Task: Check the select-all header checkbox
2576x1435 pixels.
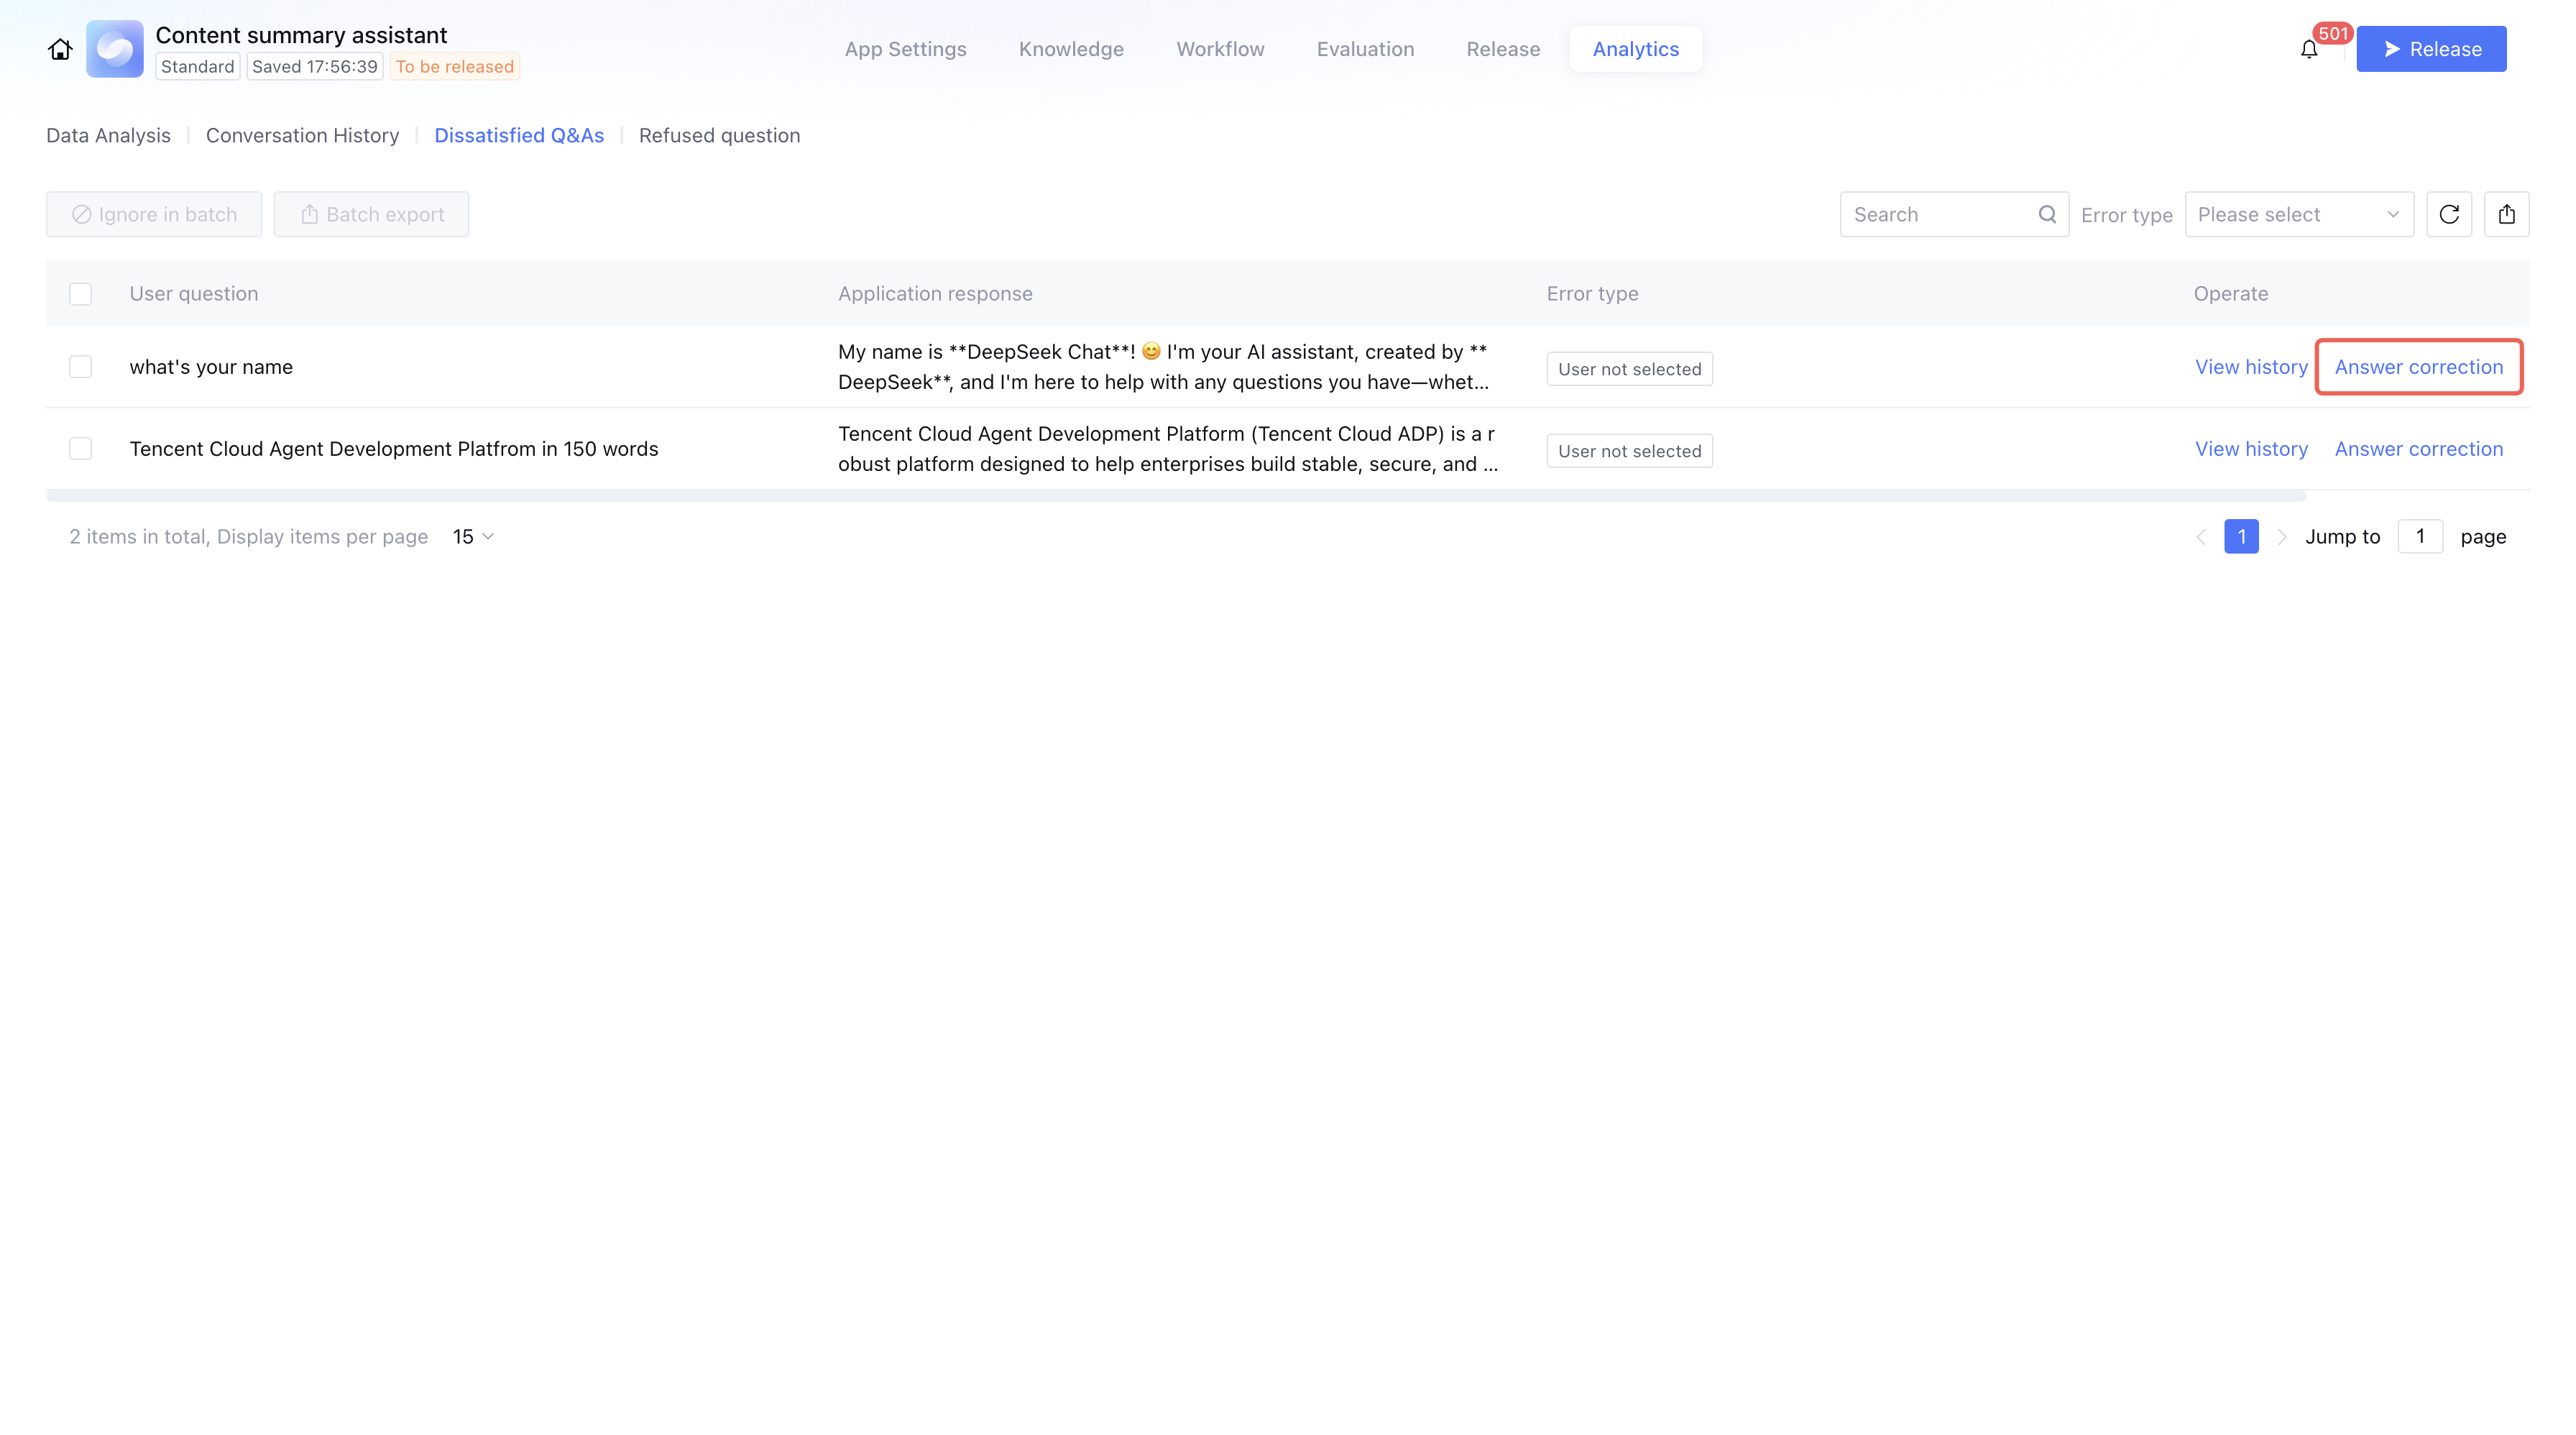Action: click(x=80, y=294)
